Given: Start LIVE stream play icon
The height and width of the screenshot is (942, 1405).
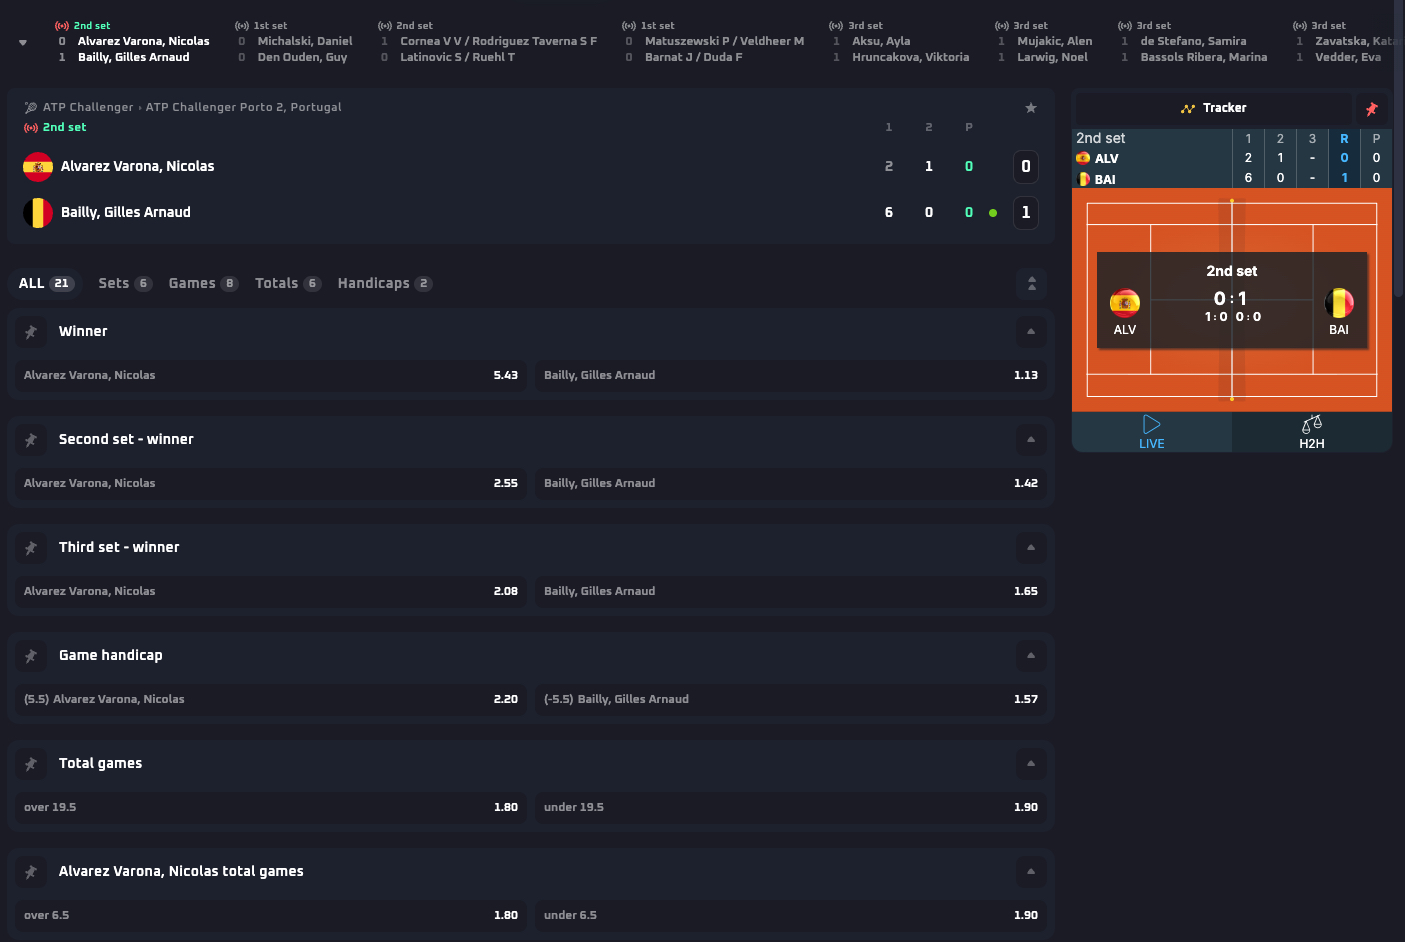Looking at the screenshot, I should tap(1151, 424).
